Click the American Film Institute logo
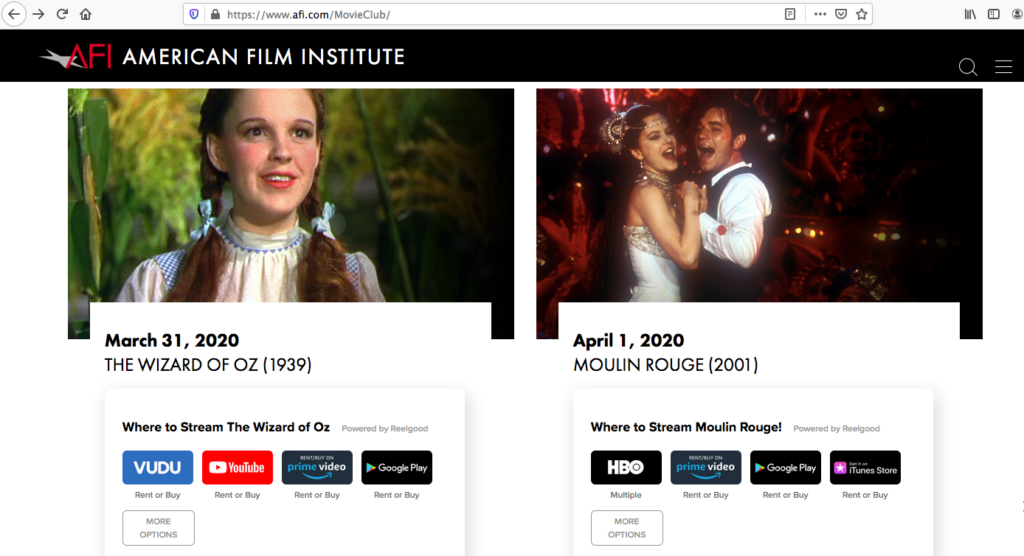The height and width of the screenshot is (556, 1024). click(222, 57)
